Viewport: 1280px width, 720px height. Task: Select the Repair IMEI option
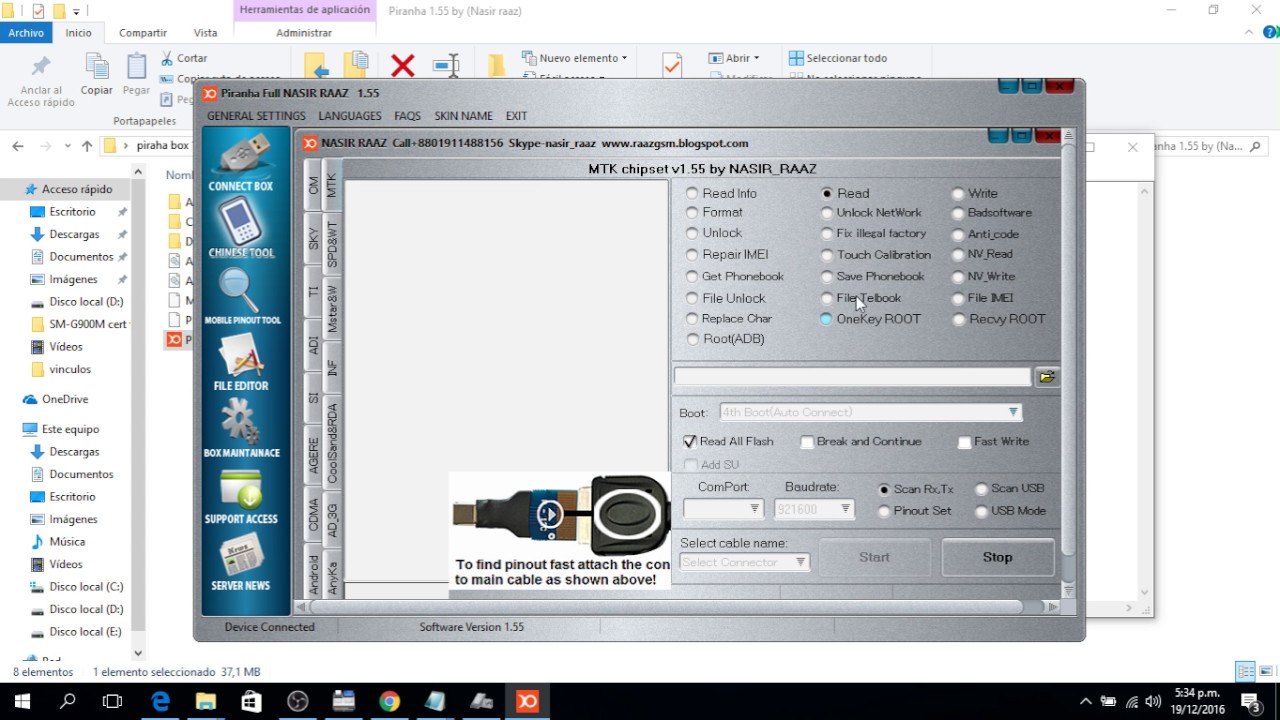pos(692,254)
